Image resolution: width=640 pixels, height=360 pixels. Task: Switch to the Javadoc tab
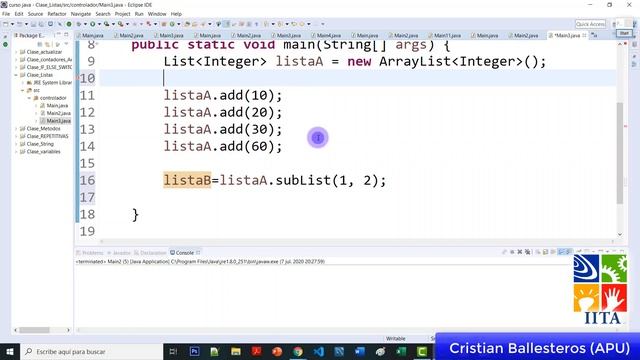[x=119, y=253]
